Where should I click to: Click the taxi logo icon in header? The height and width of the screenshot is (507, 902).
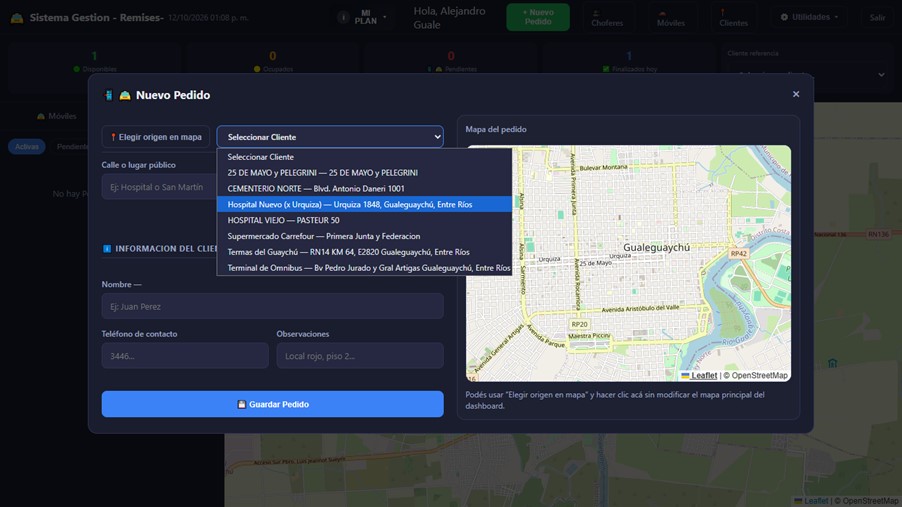pyautogui.click(x=17, y=18)
